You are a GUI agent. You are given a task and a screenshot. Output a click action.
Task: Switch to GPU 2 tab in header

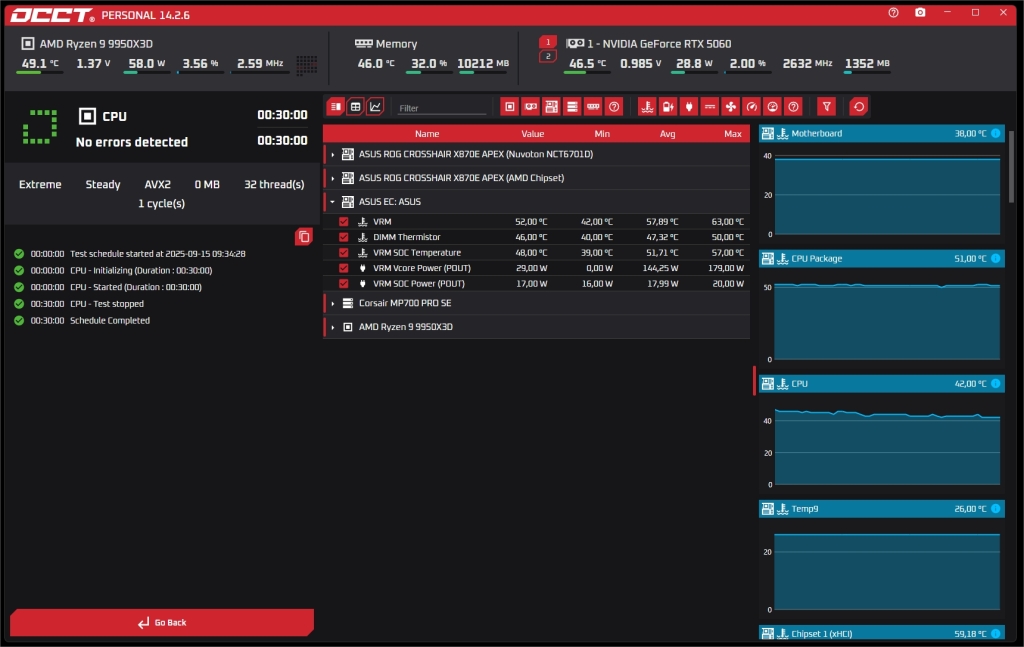coord(547,56)
